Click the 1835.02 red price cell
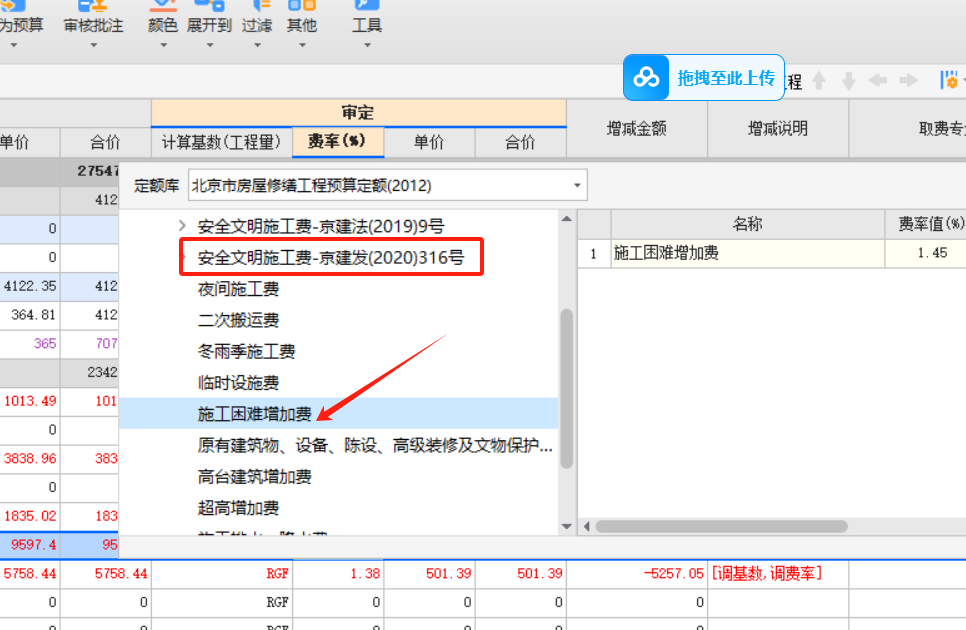 pos(30,515)
